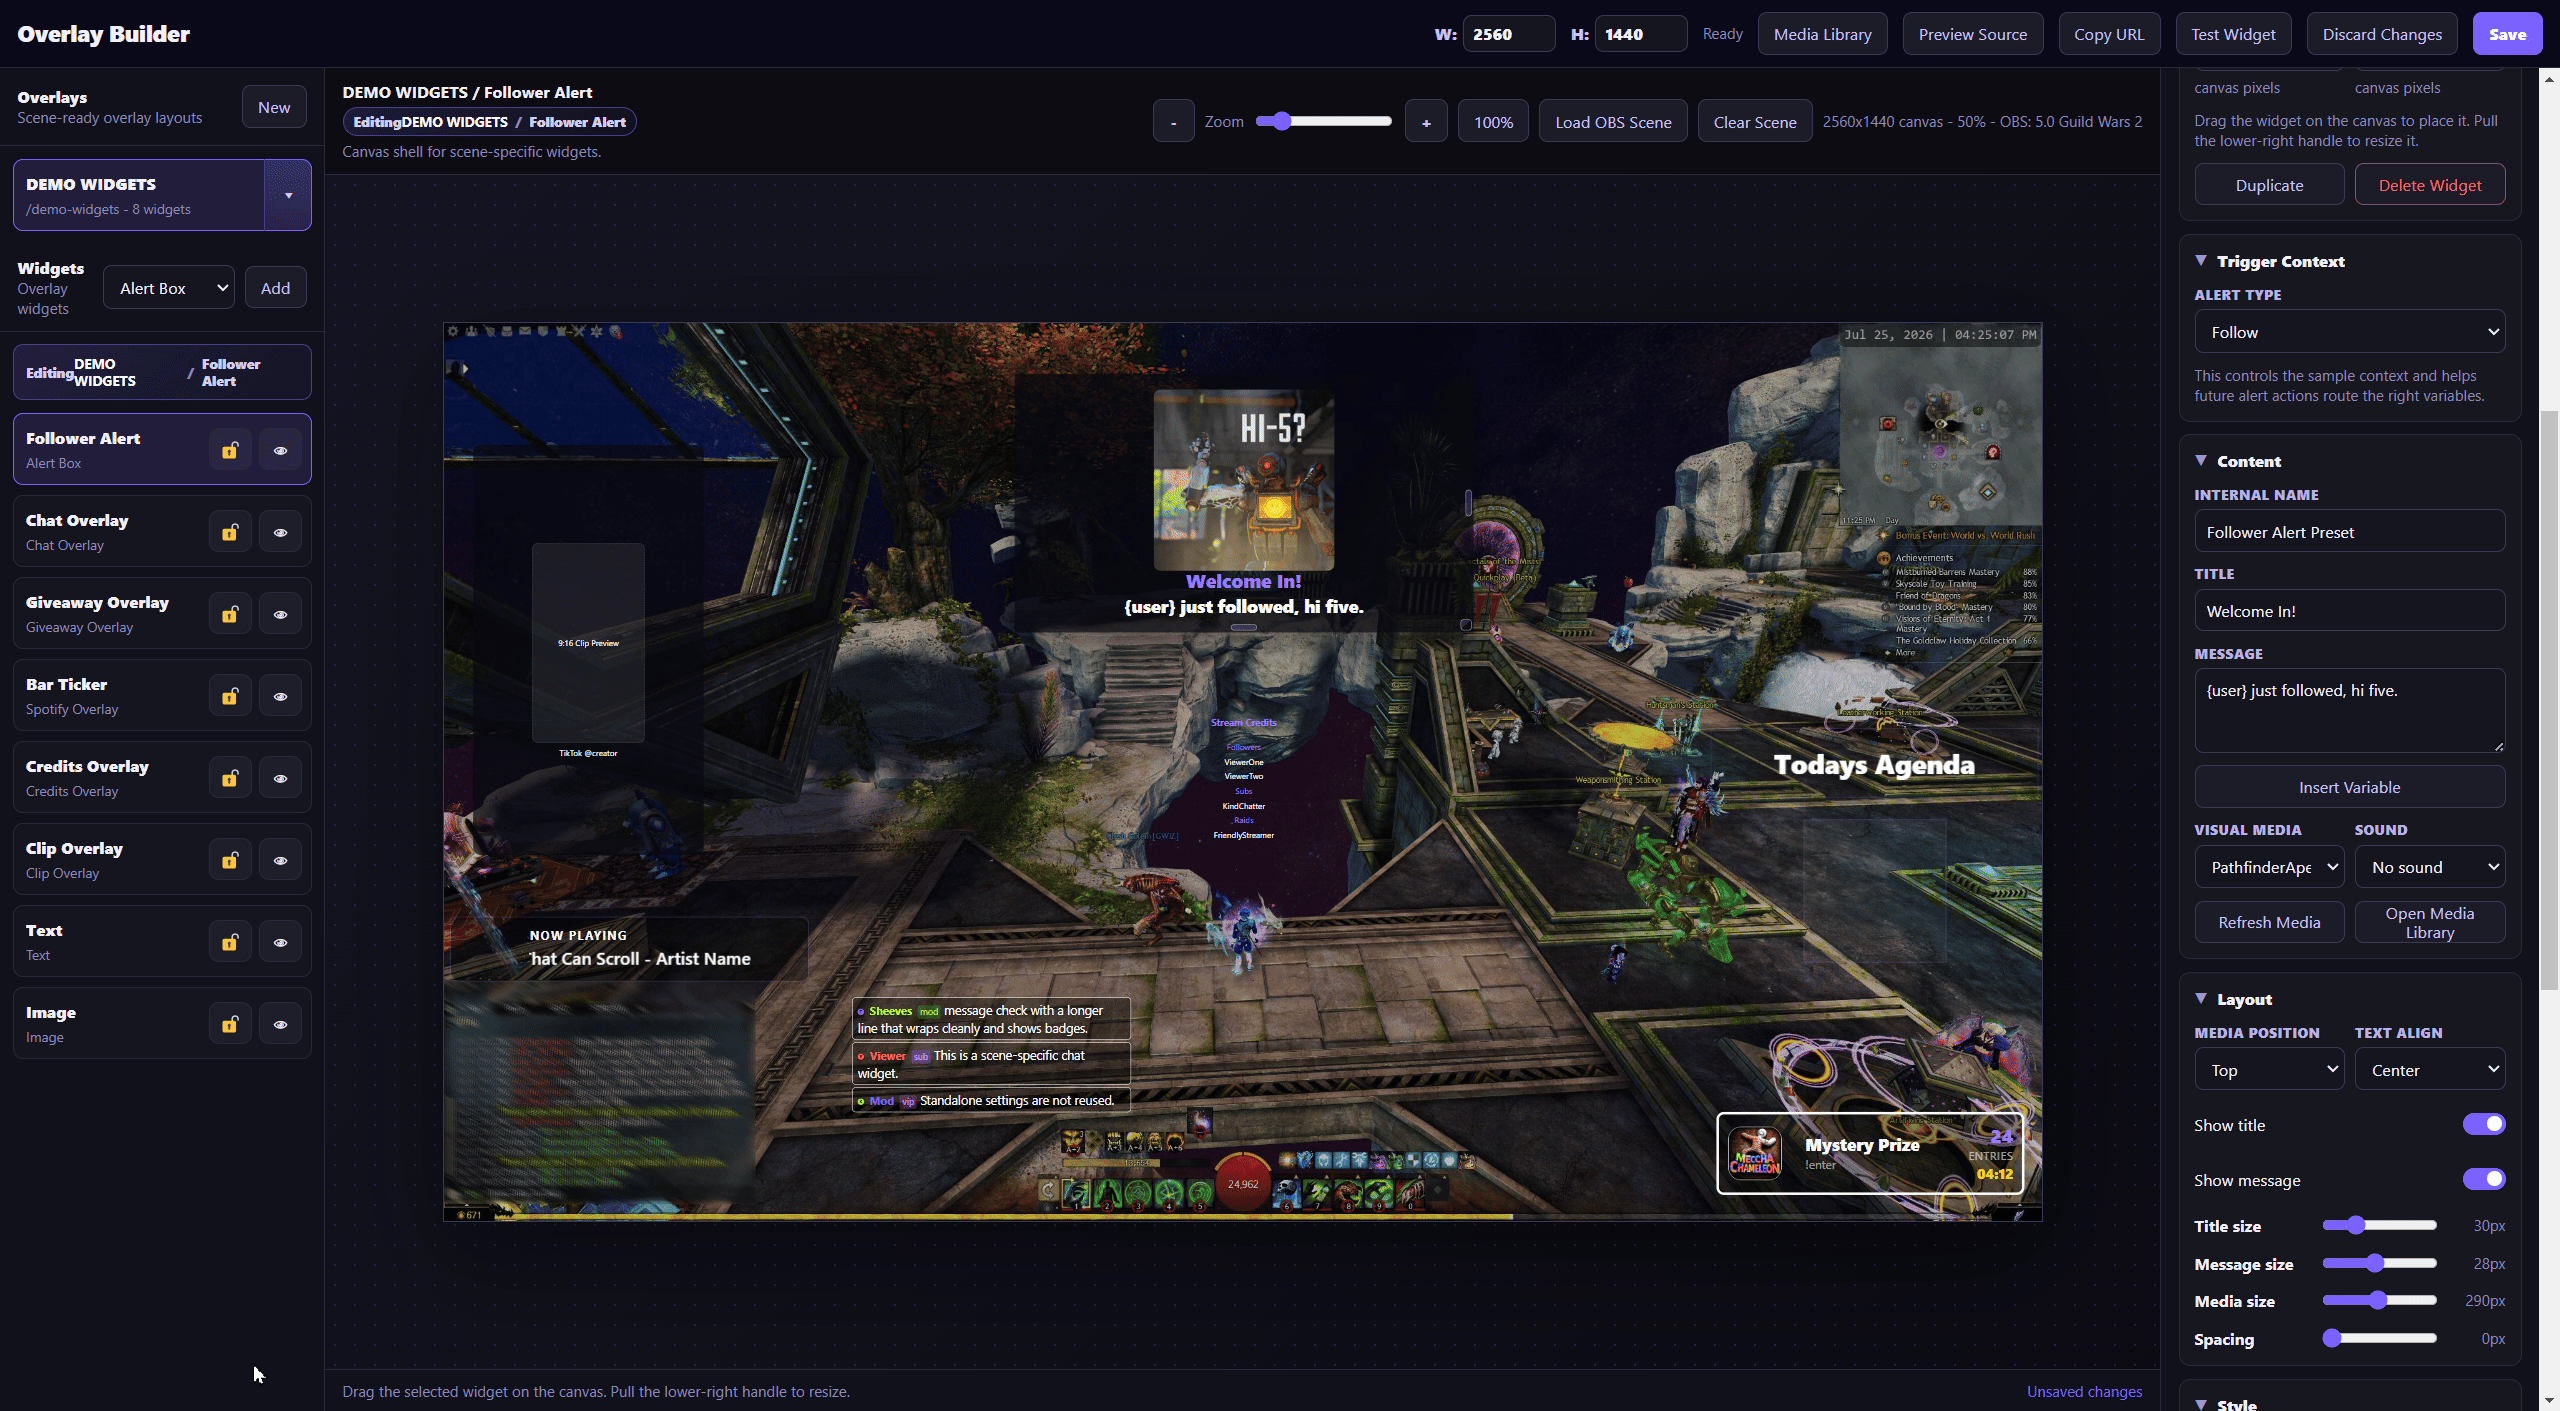Toggle the Credits Overlay lock icon
Image resolution: width=2560 pixels, height=1411 pixels.
coord(230,778)
